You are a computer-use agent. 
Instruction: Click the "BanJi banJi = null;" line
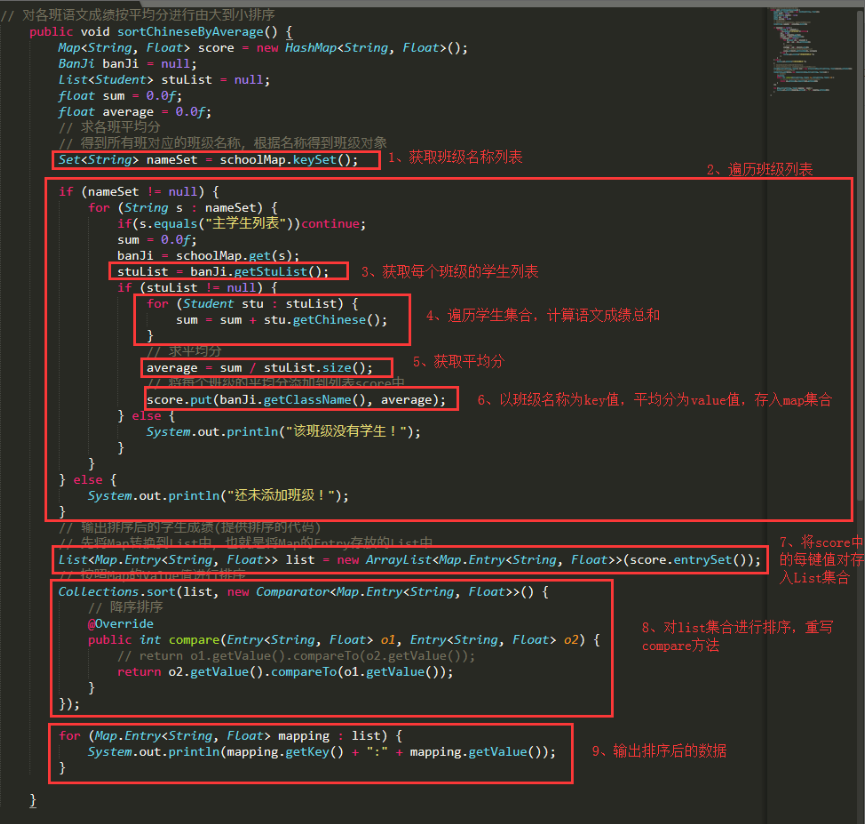[x=127, y=64]
